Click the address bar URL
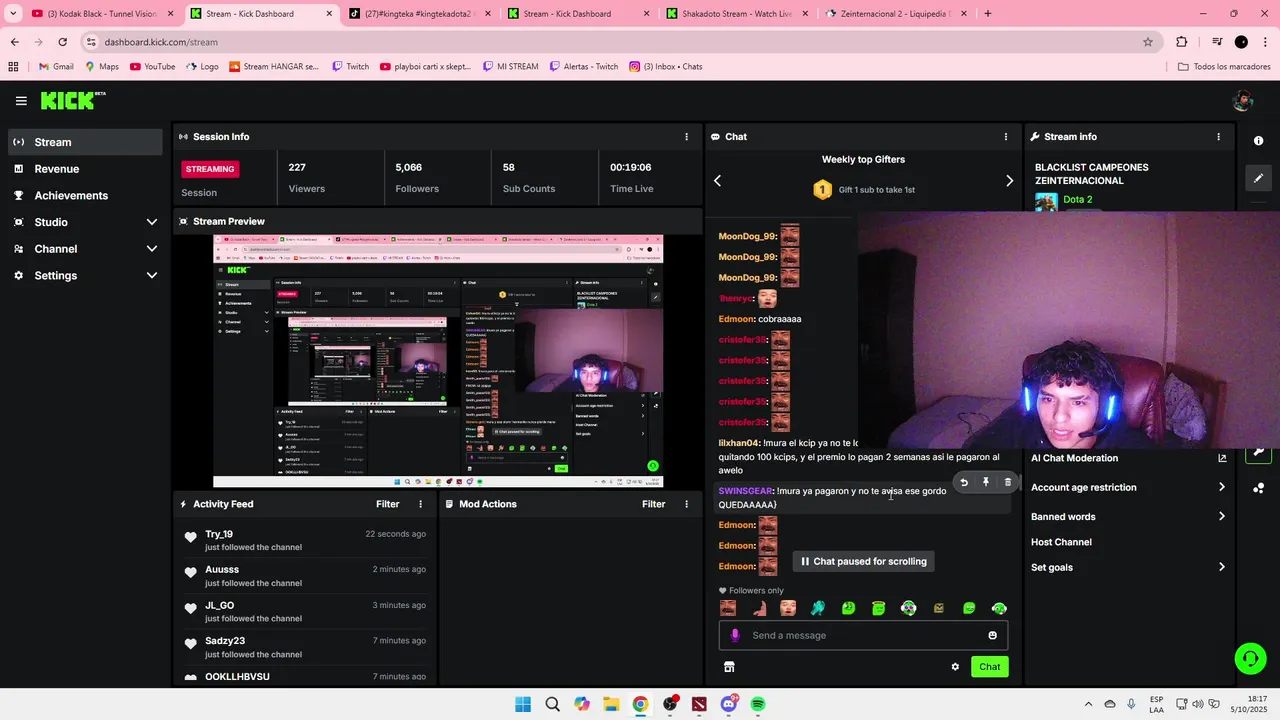The width and height of the screenshot is (1280, 720). pos(161,42)
